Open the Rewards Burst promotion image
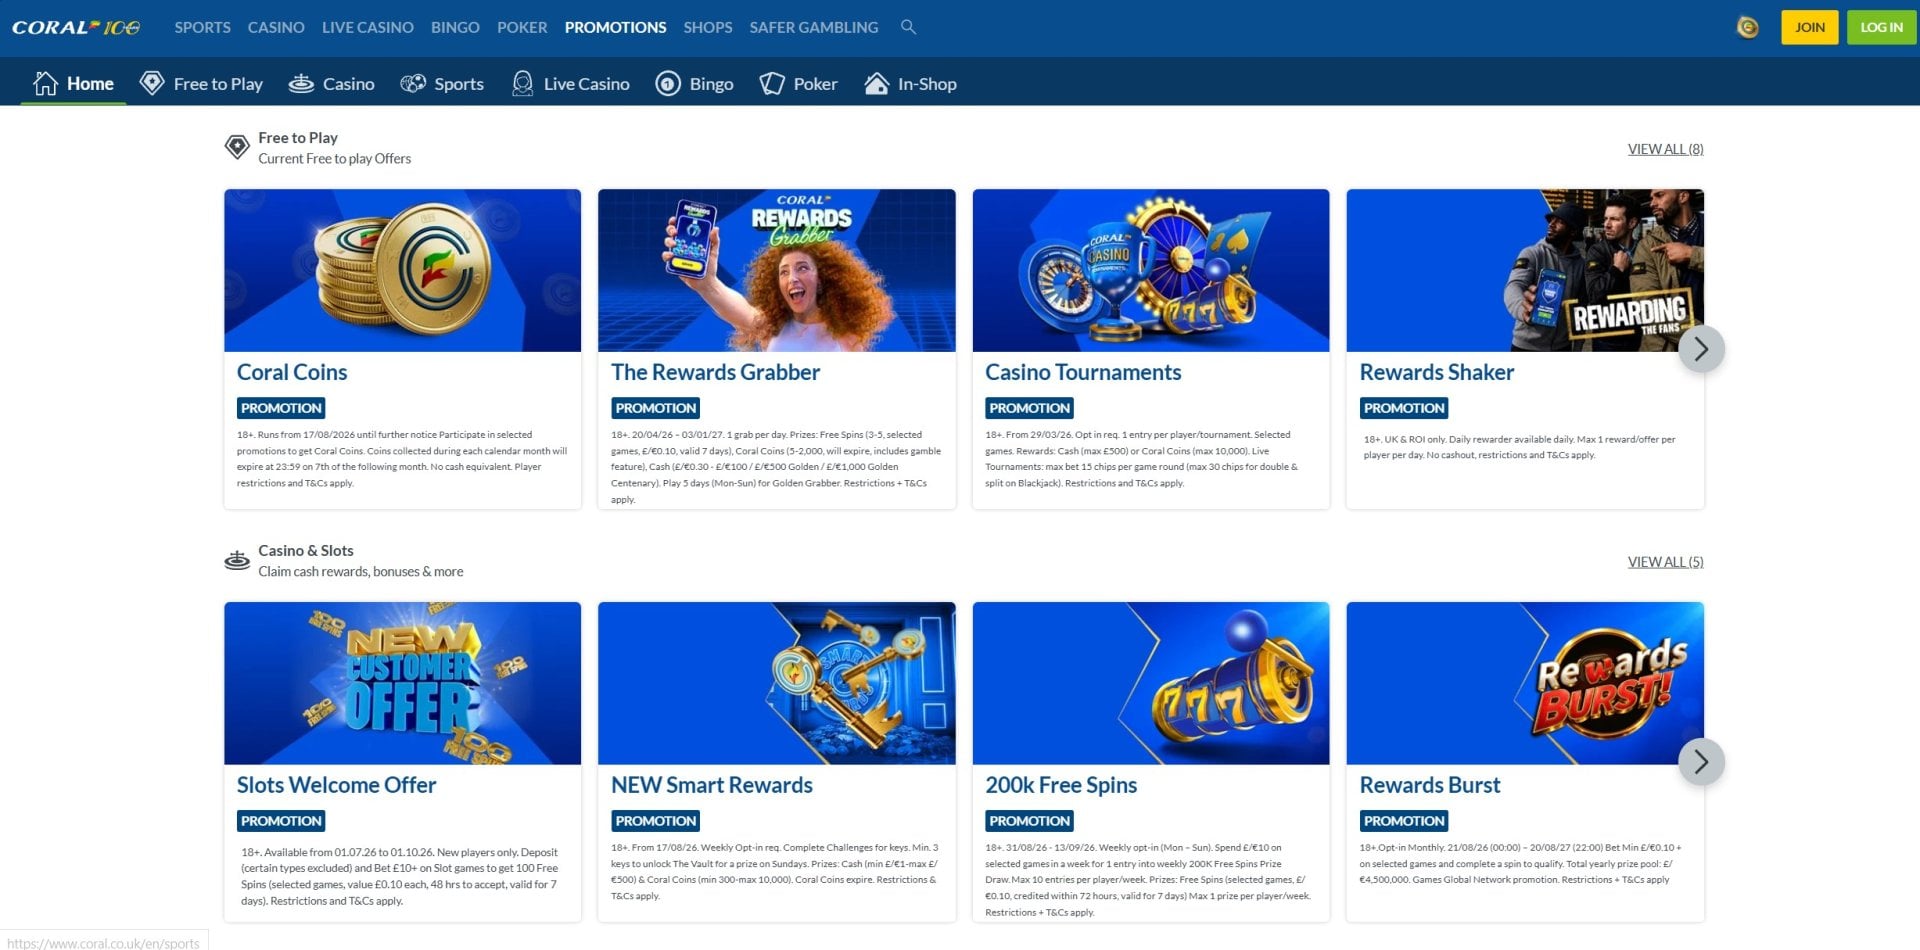The height and width of the screenshot is (950, 1920). click(x=1524, y=683)
